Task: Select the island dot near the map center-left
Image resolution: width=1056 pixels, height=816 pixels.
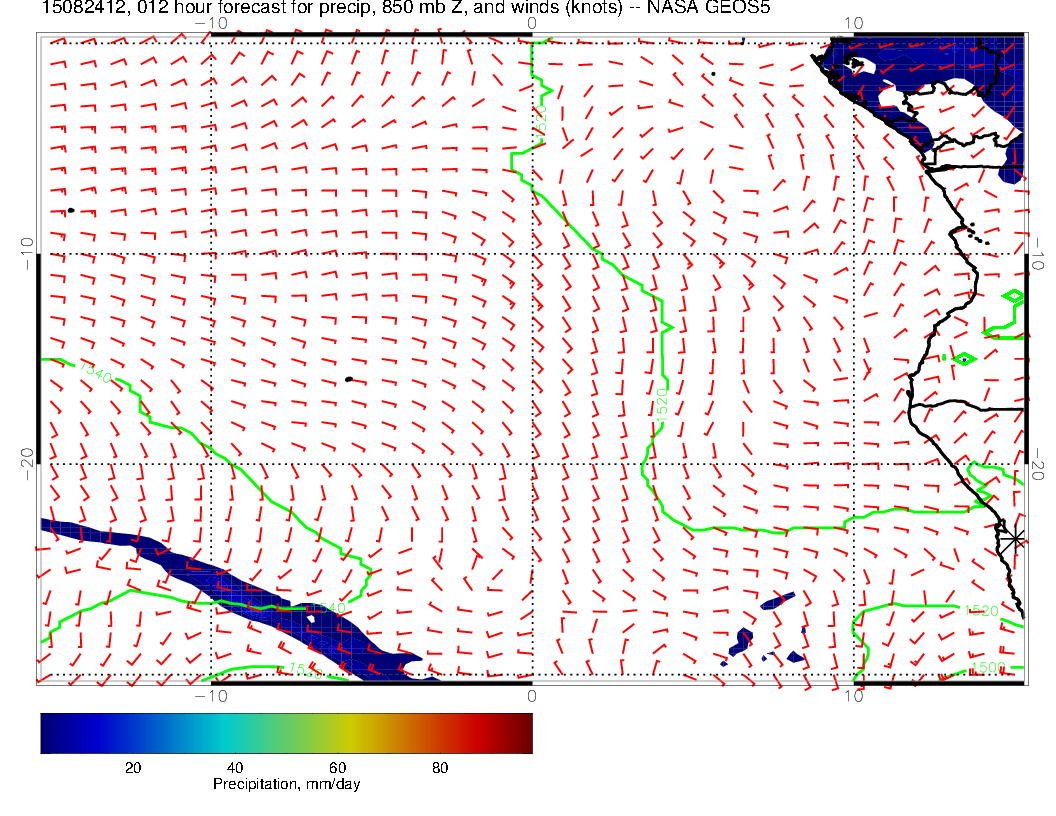Action: coord(348,379)
